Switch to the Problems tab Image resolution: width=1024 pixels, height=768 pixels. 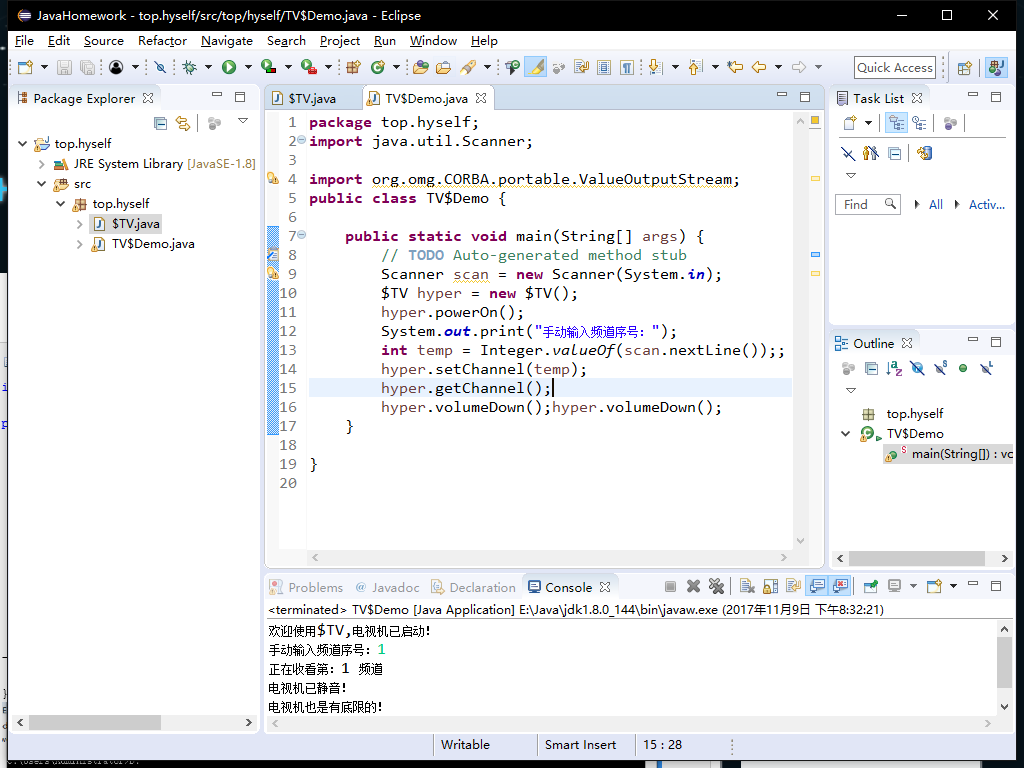306,587
